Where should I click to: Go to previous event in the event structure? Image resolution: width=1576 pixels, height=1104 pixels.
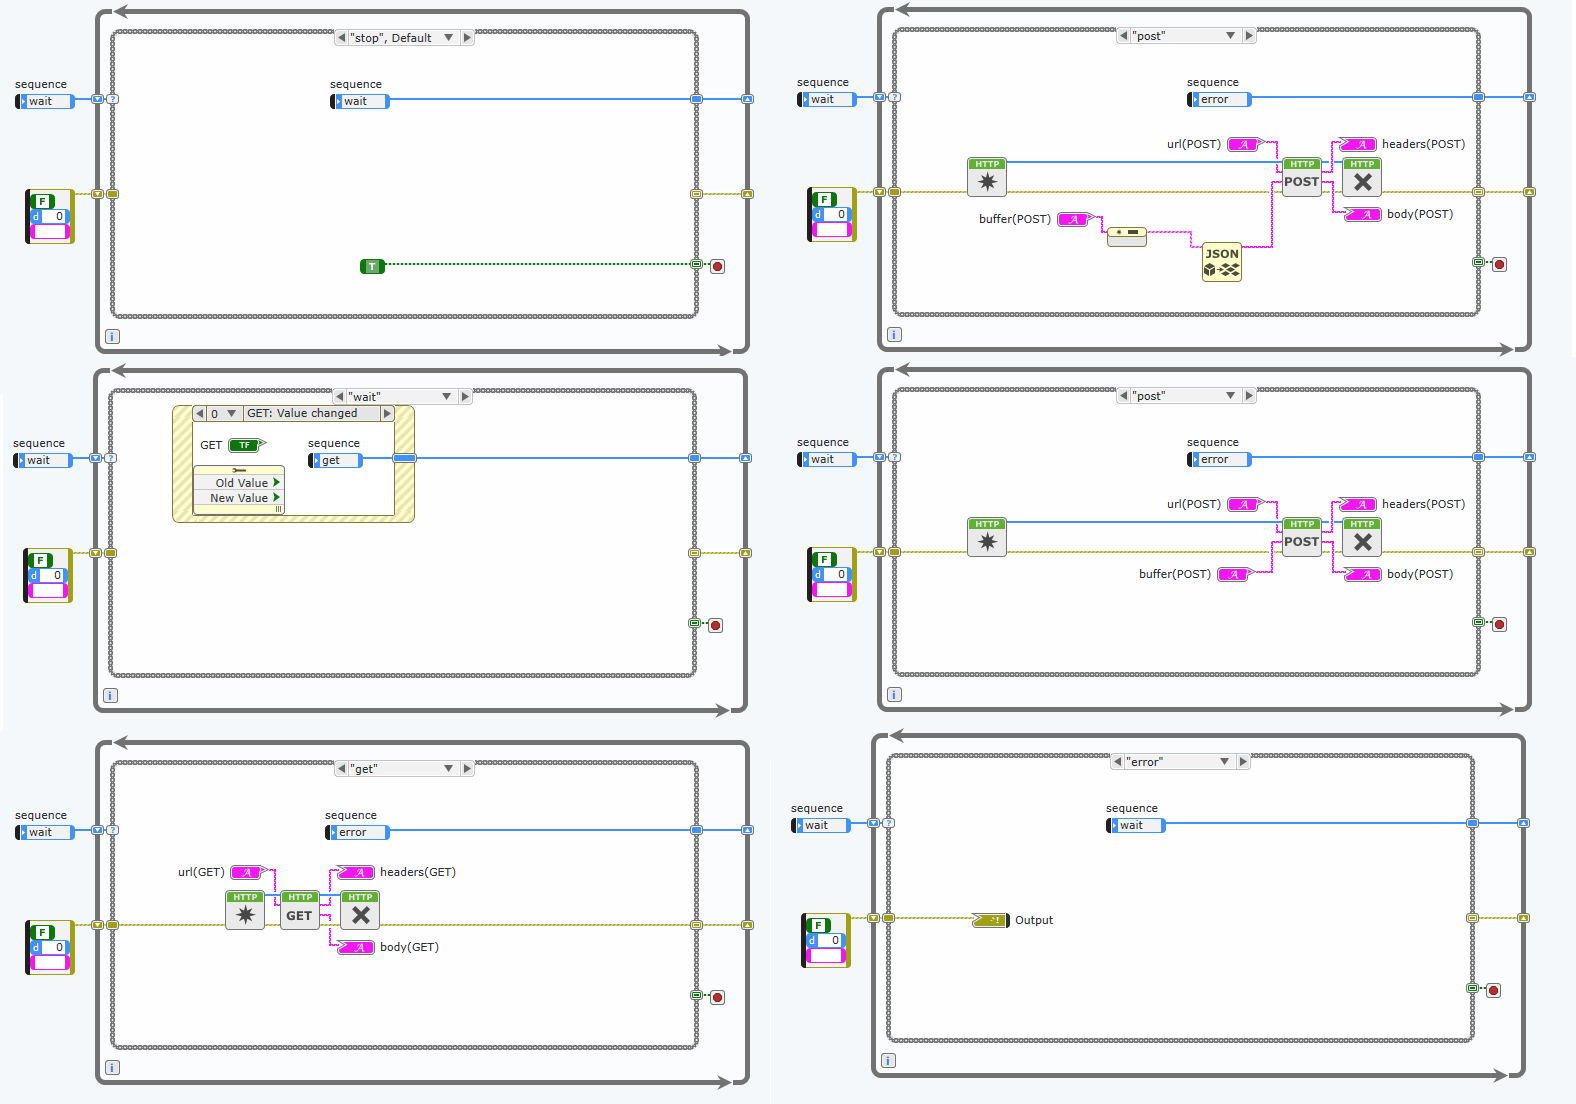[199, 413]
